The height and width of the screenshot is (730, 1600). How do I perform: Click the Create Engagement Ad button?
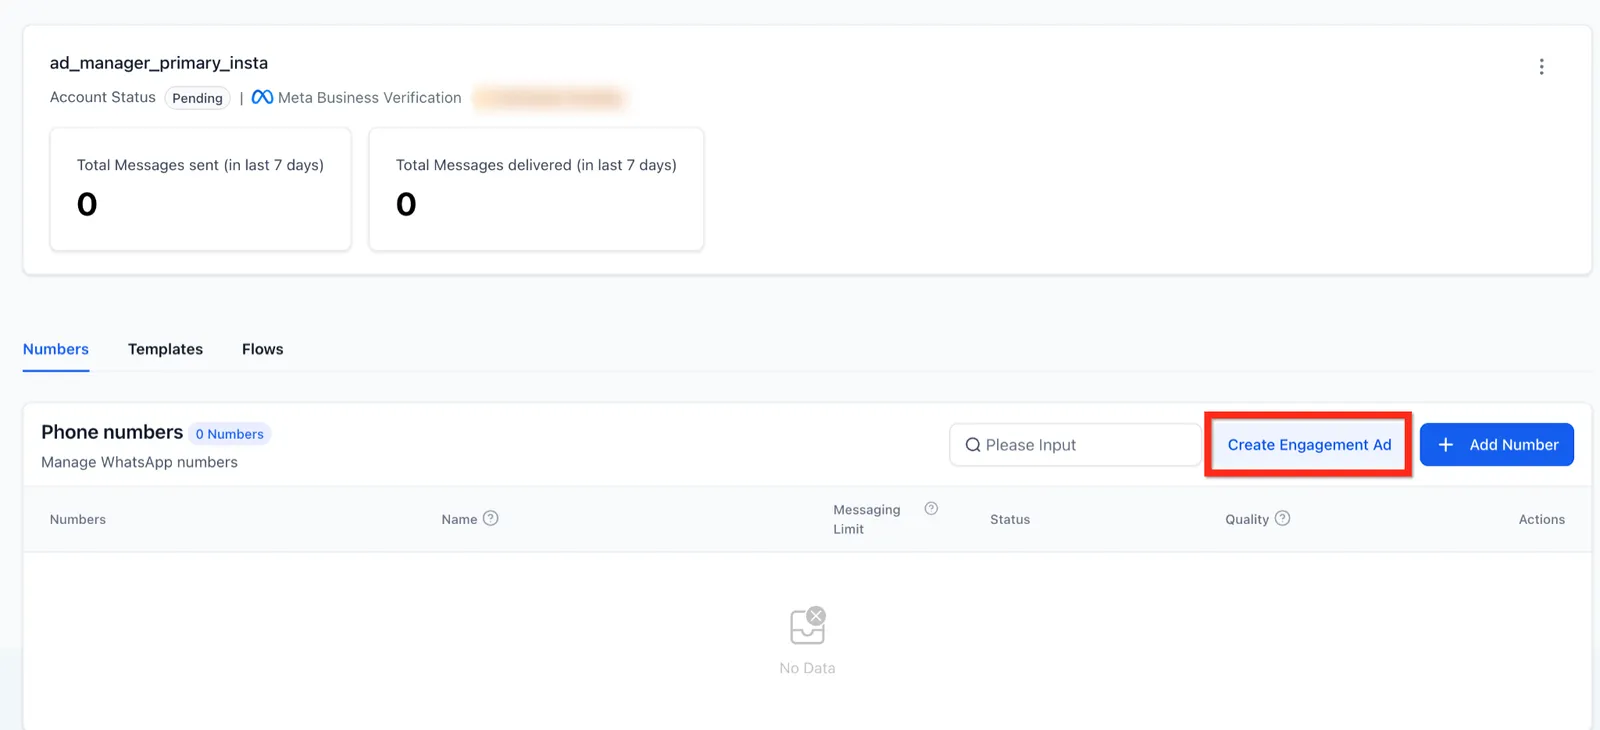pyautogui.click(x=1309, y=445)
